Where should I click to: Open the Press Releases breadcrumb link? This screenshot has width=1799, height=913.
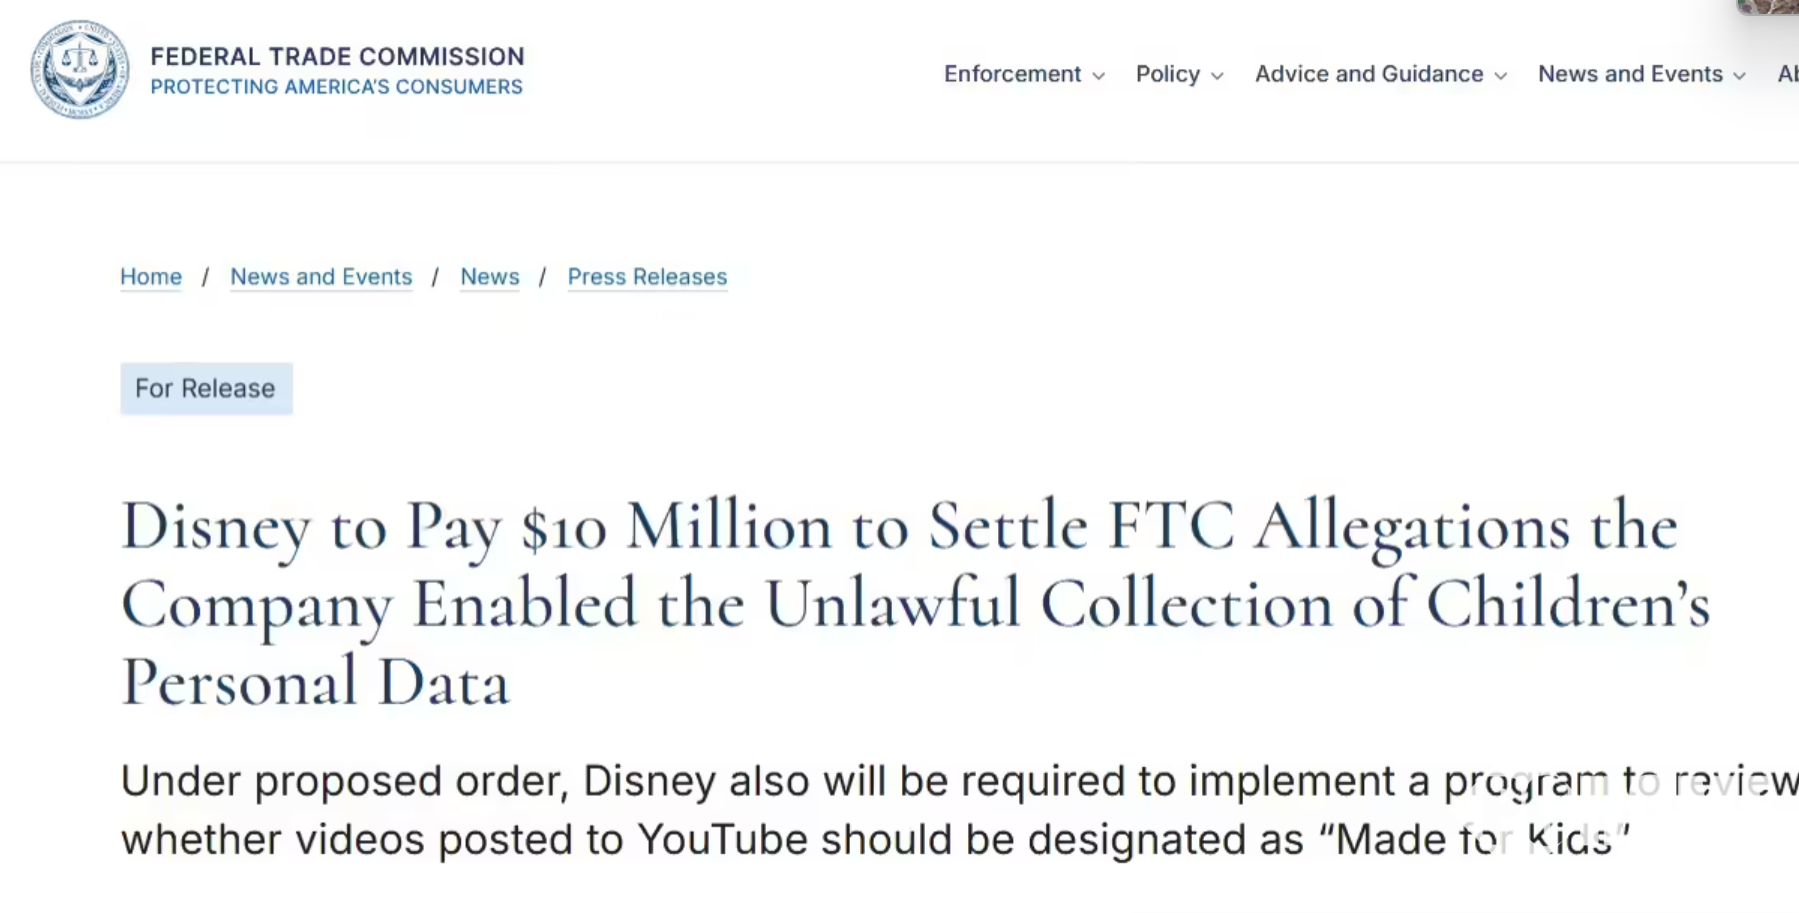647,277
